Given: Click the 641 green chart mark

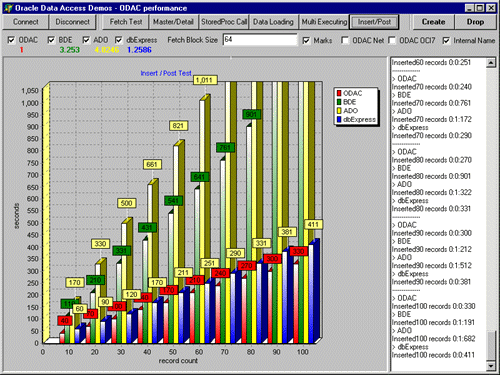Looking at the screenshot, I should [199, 177].
